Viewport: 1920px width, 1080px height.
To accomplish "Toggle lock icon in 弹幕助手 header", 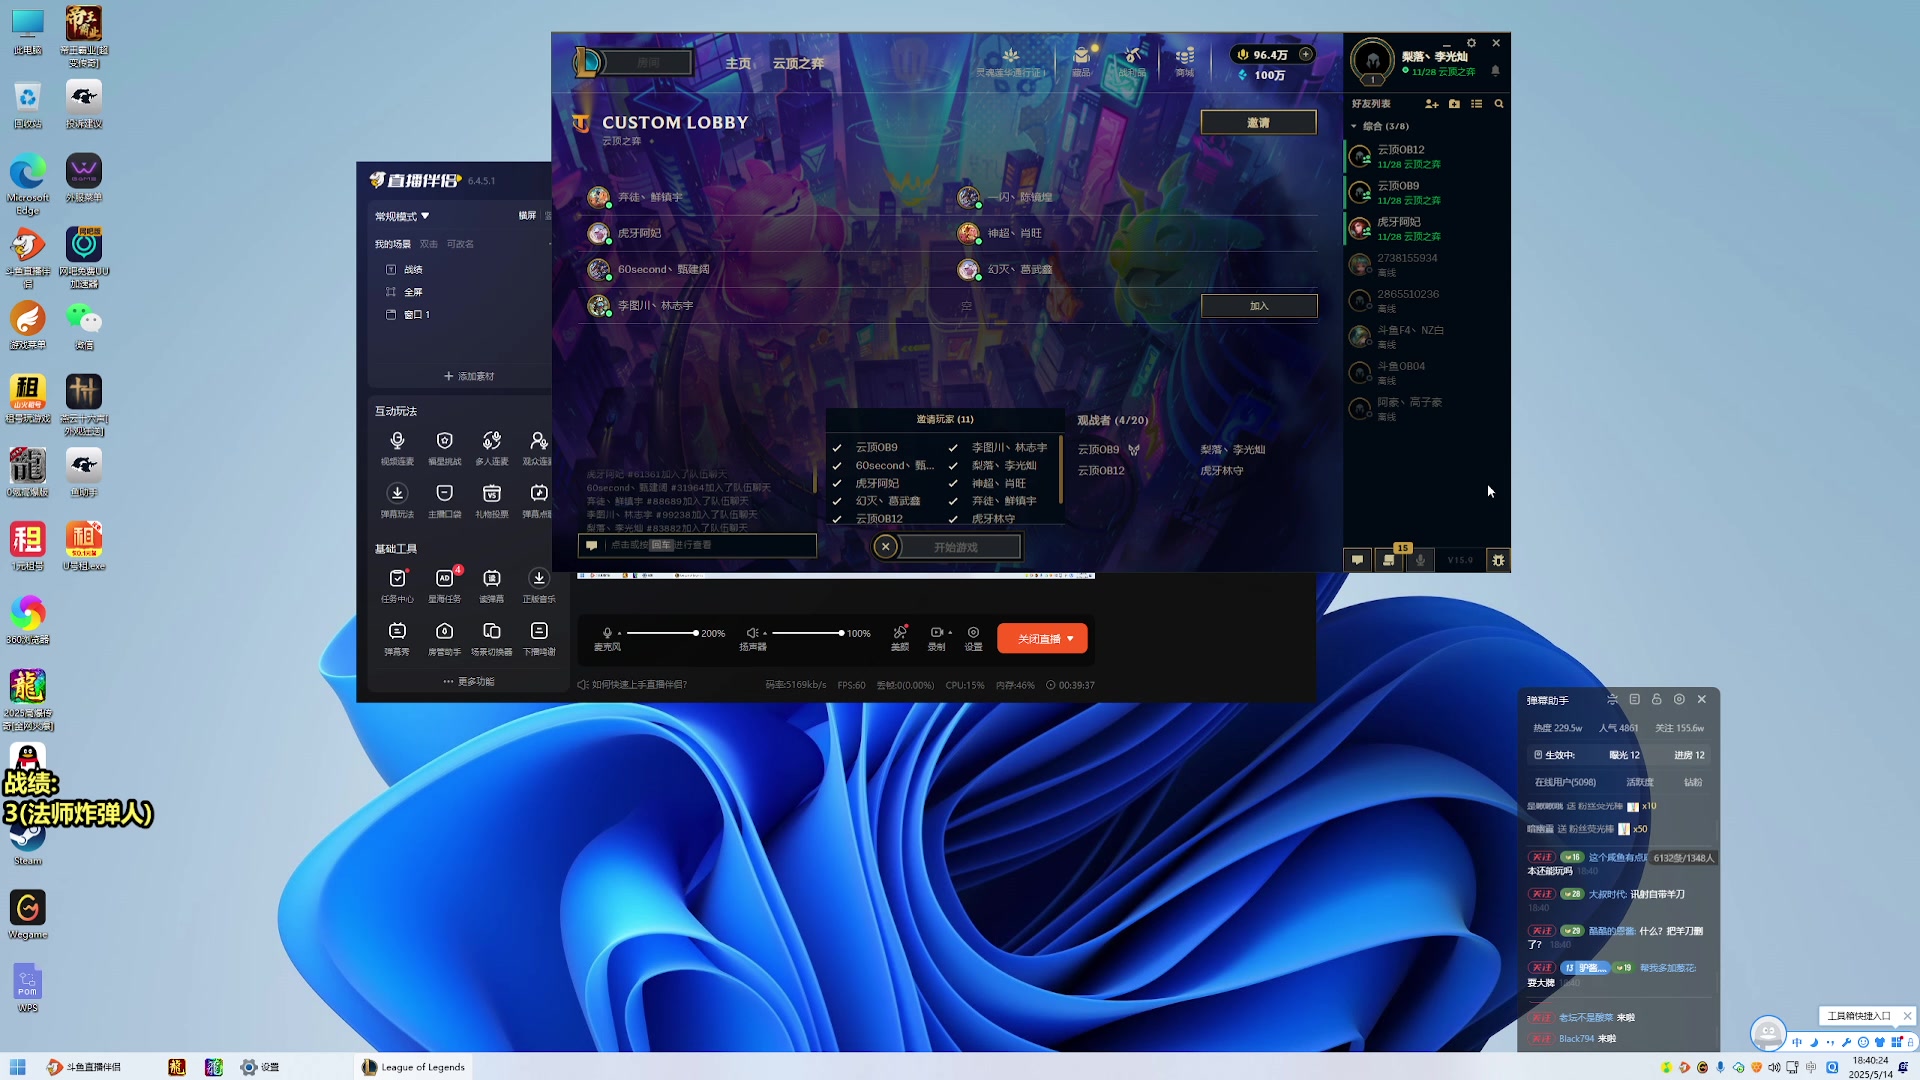I will pos(1656,700).
